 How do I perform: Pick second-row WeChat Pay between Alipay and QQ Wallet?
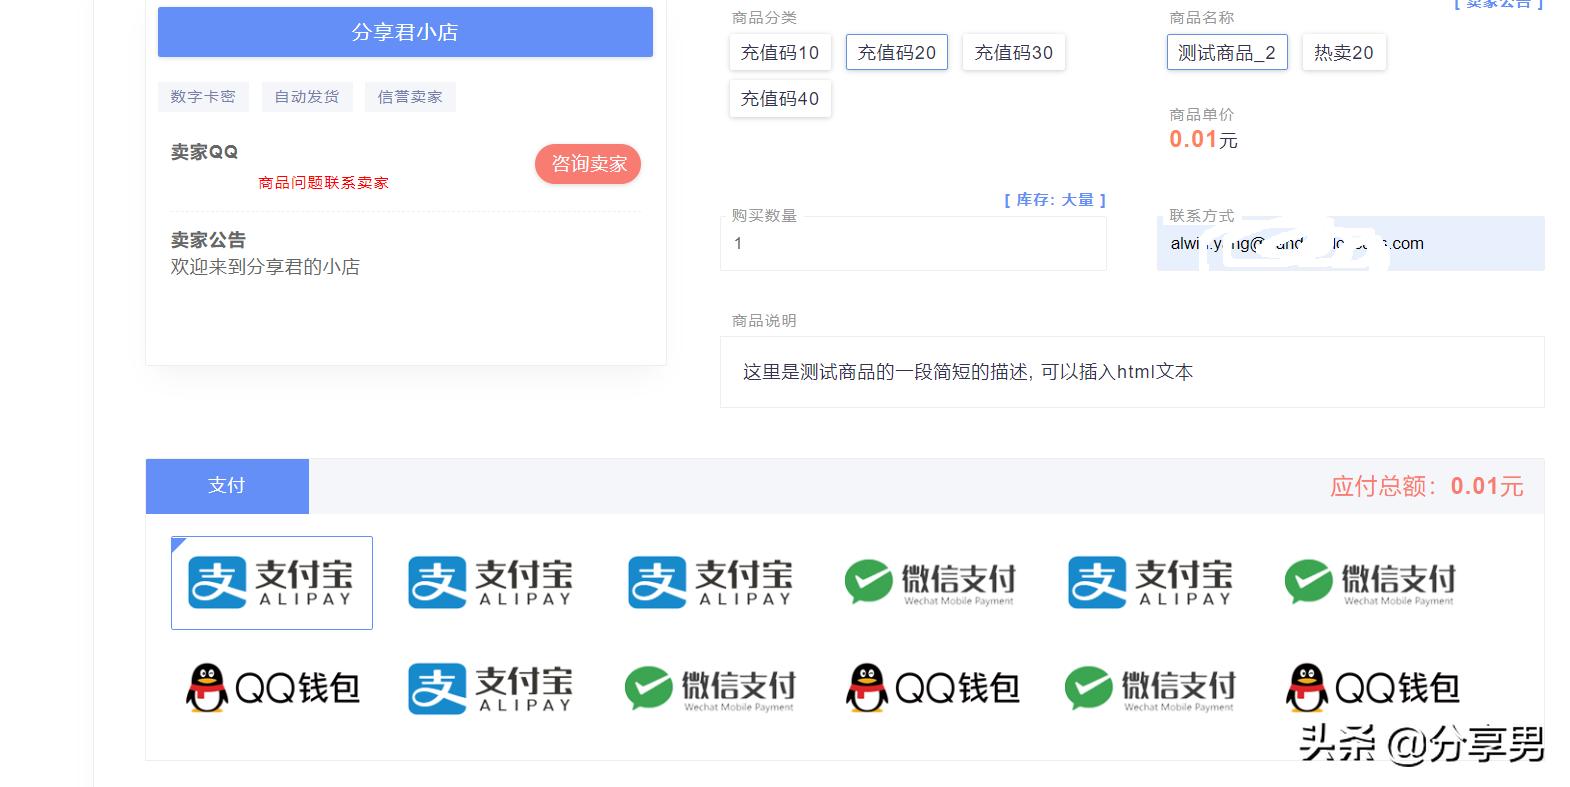(x=711, y=688)
